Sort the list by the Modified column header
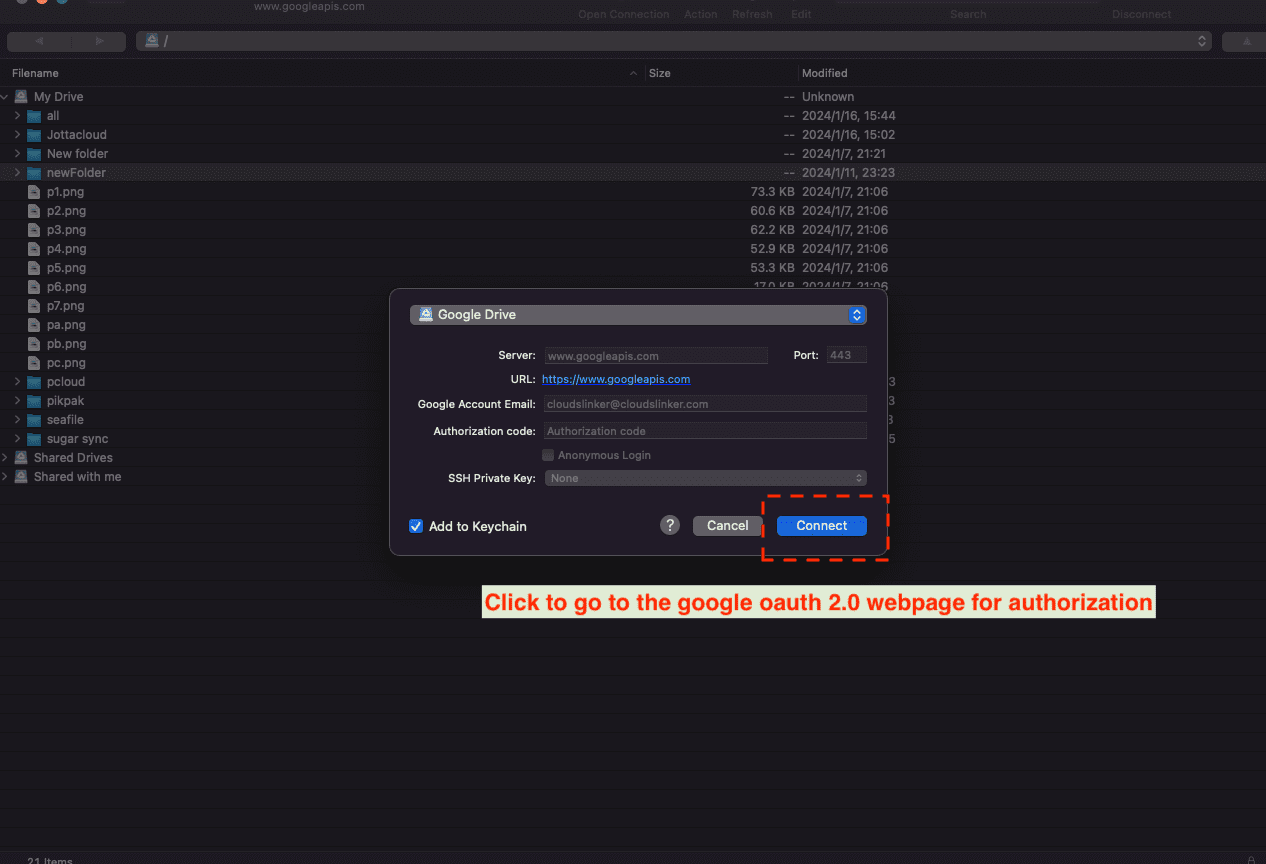Image resolution: width=1266 pixels, height=864 pixels. [825, 73]
